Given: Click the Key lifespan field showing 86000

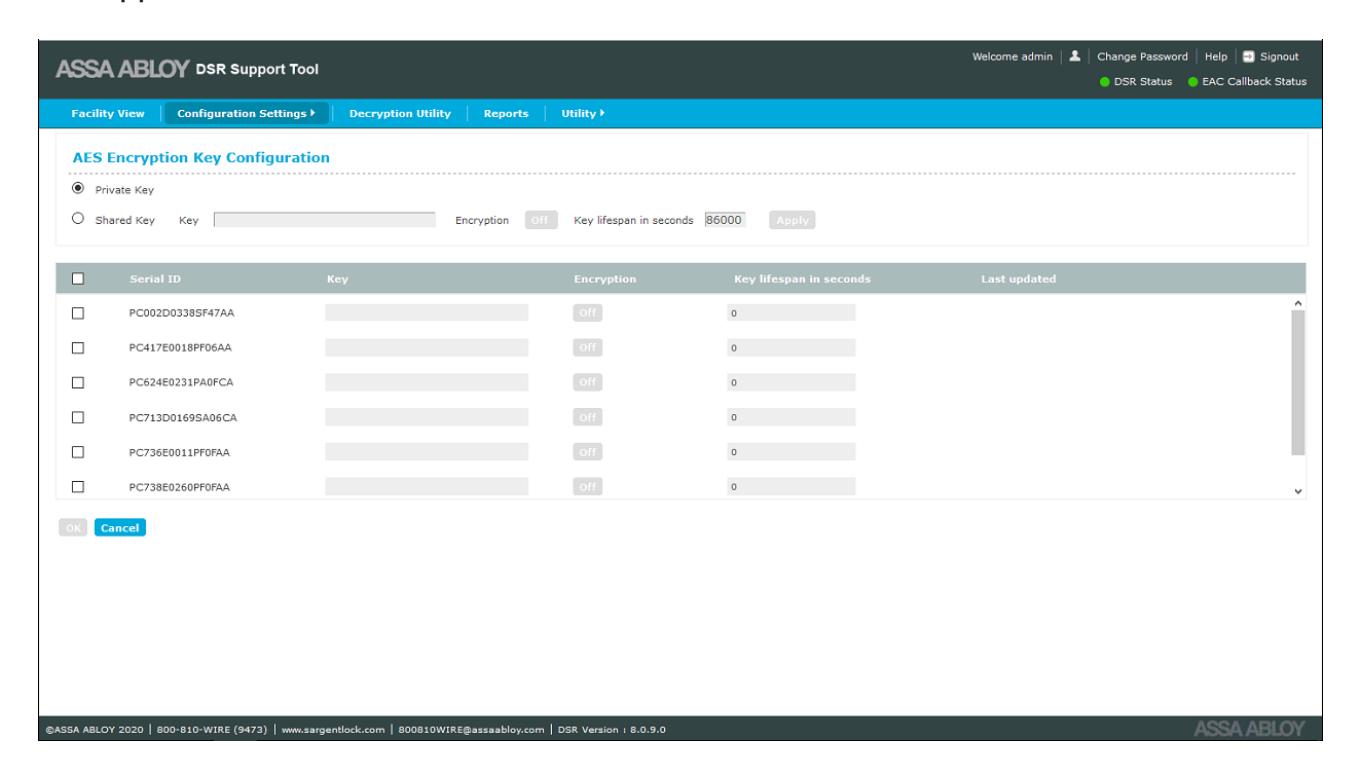Looking at the screenshot, I should click(727, 220).
